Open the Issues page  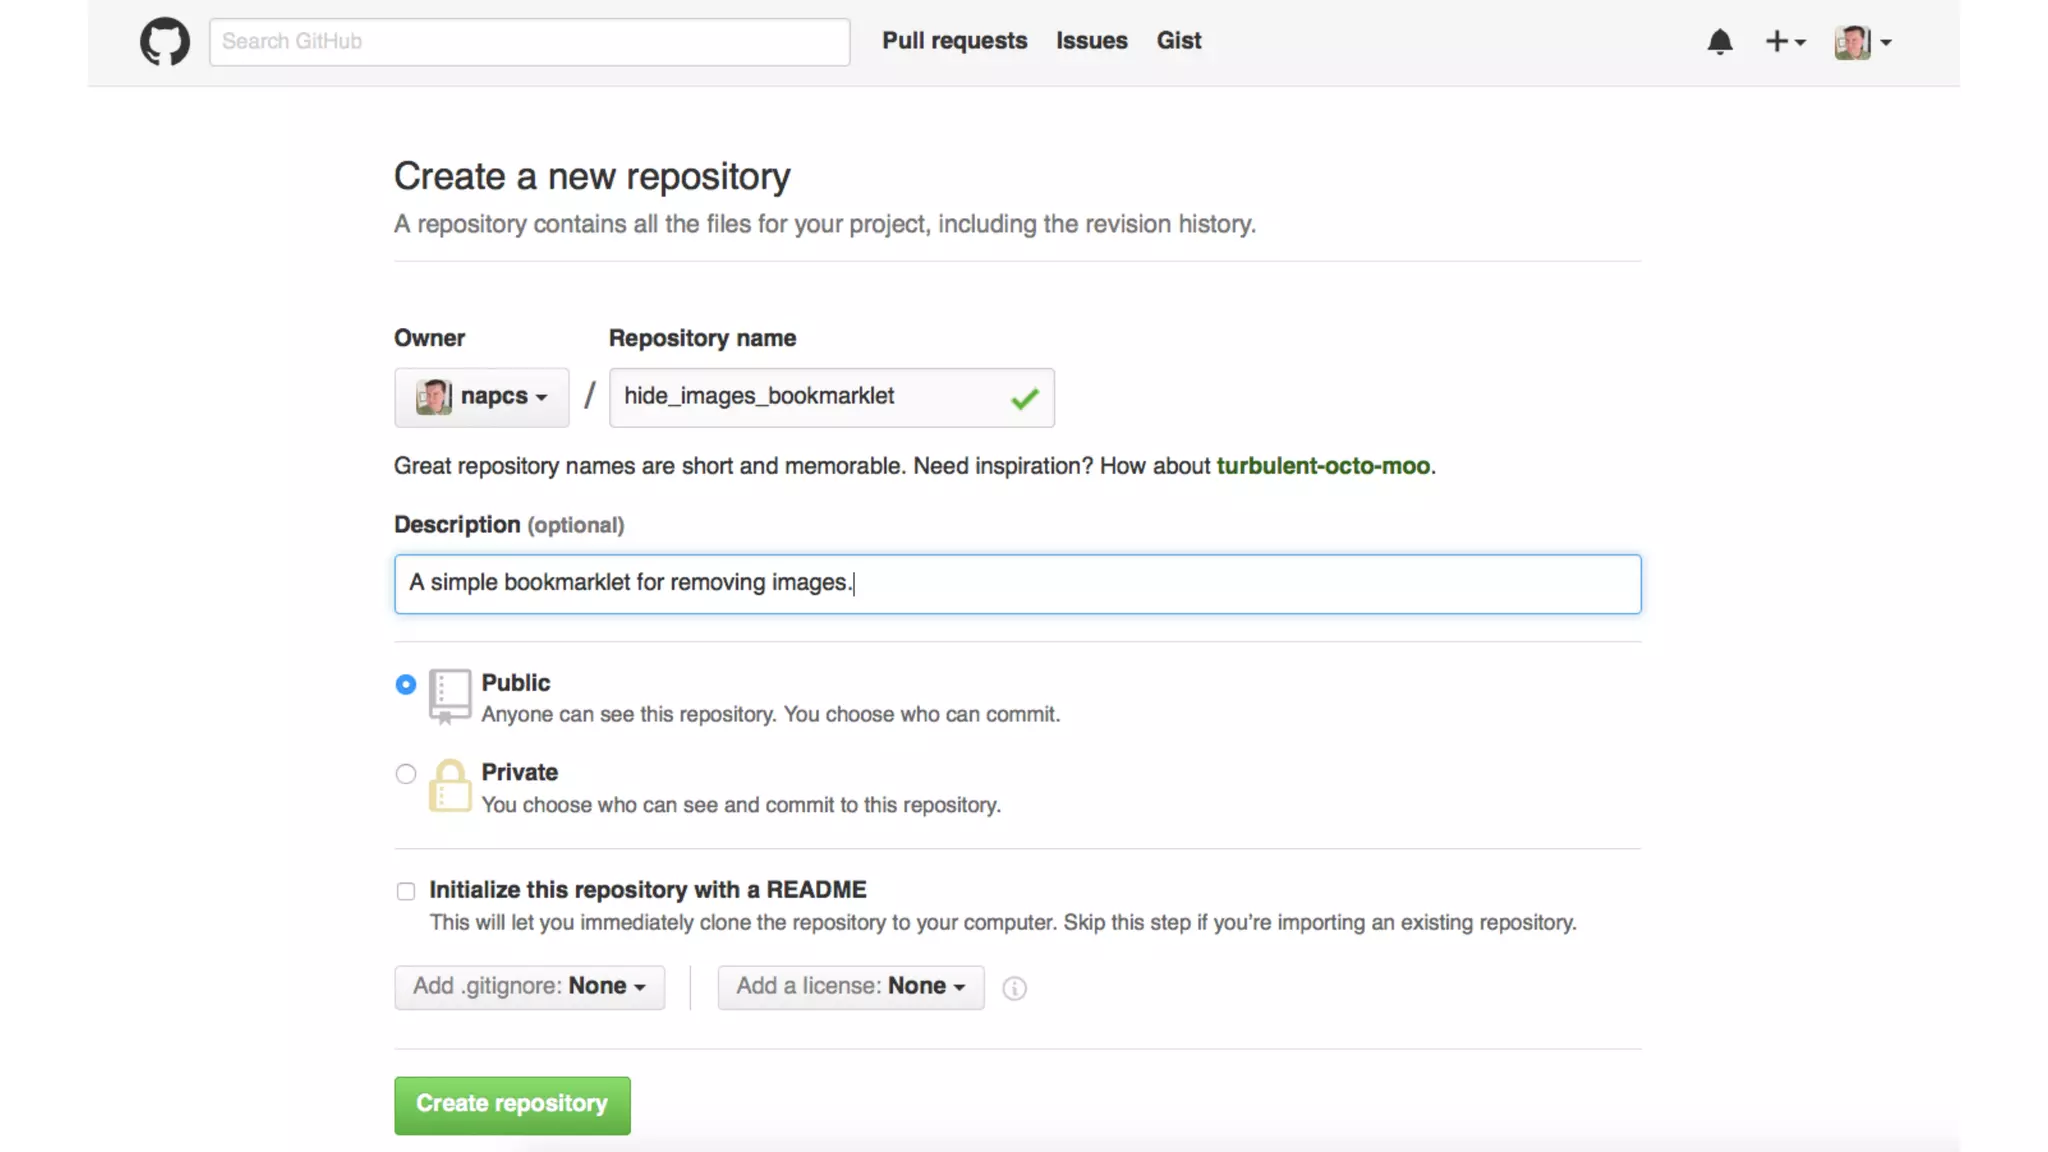(x=1091, y=41)
